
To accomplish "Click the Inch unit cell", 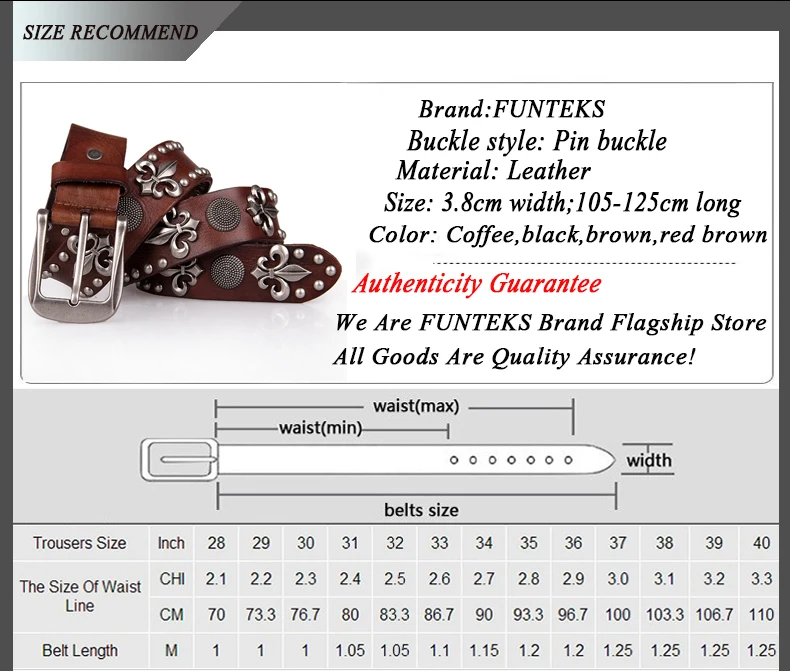I will coord(171,543).
